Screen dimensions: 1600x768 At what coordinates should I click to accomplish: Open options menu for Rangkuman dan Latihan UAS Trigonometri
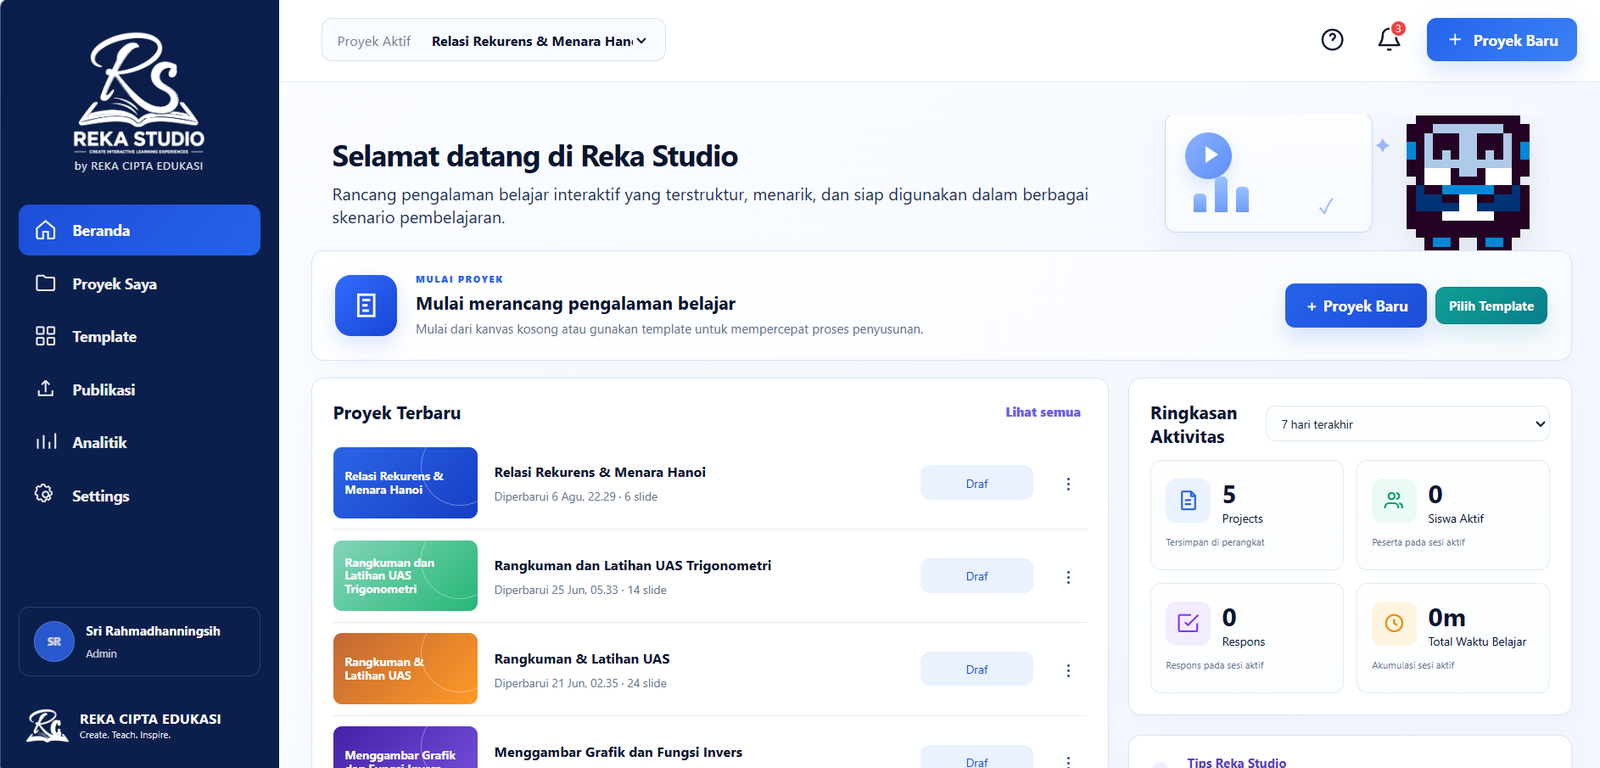(x=1068, y=577)
